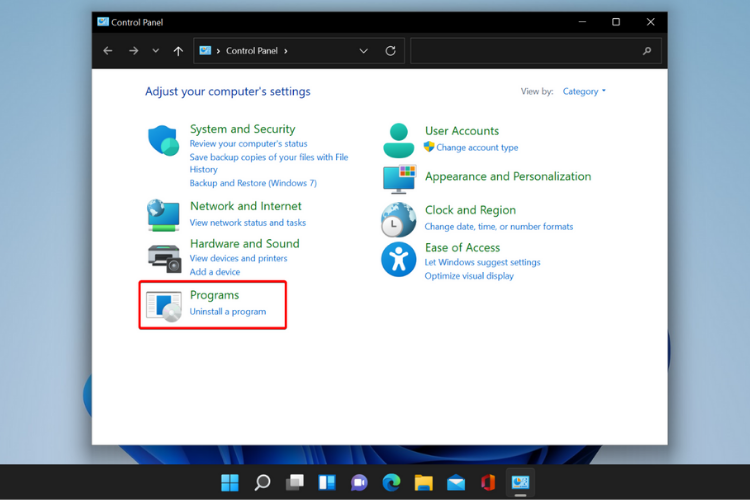
Task: Click the Clock and Region globe icon
Action: coord(399,219)
